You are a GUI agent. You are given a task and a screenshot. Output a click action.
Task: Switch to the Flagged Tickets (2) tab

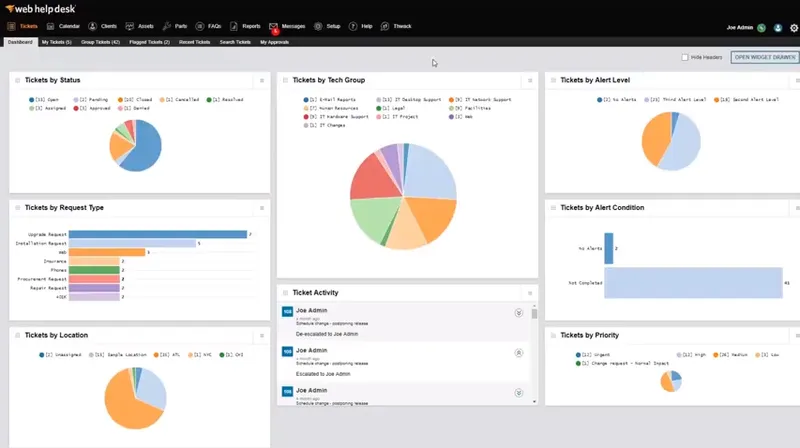point(149,42)
